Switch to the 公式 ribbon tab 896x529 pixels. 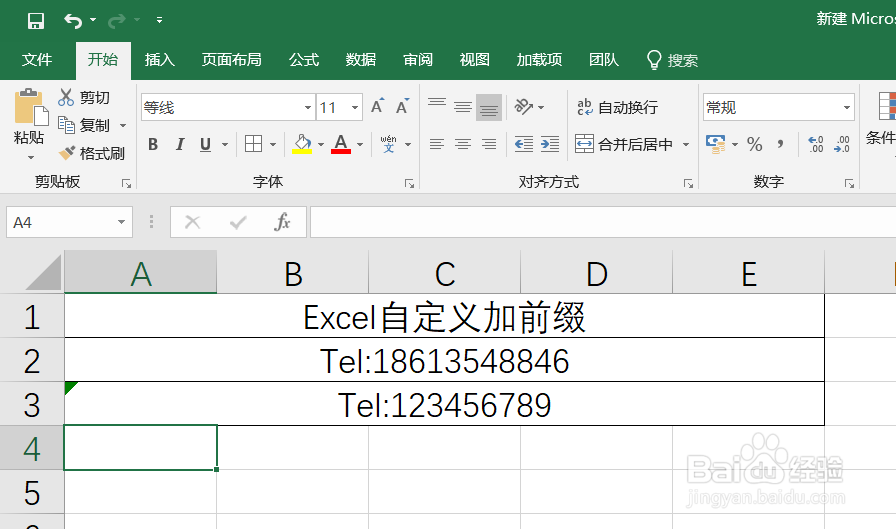(303, 59)
